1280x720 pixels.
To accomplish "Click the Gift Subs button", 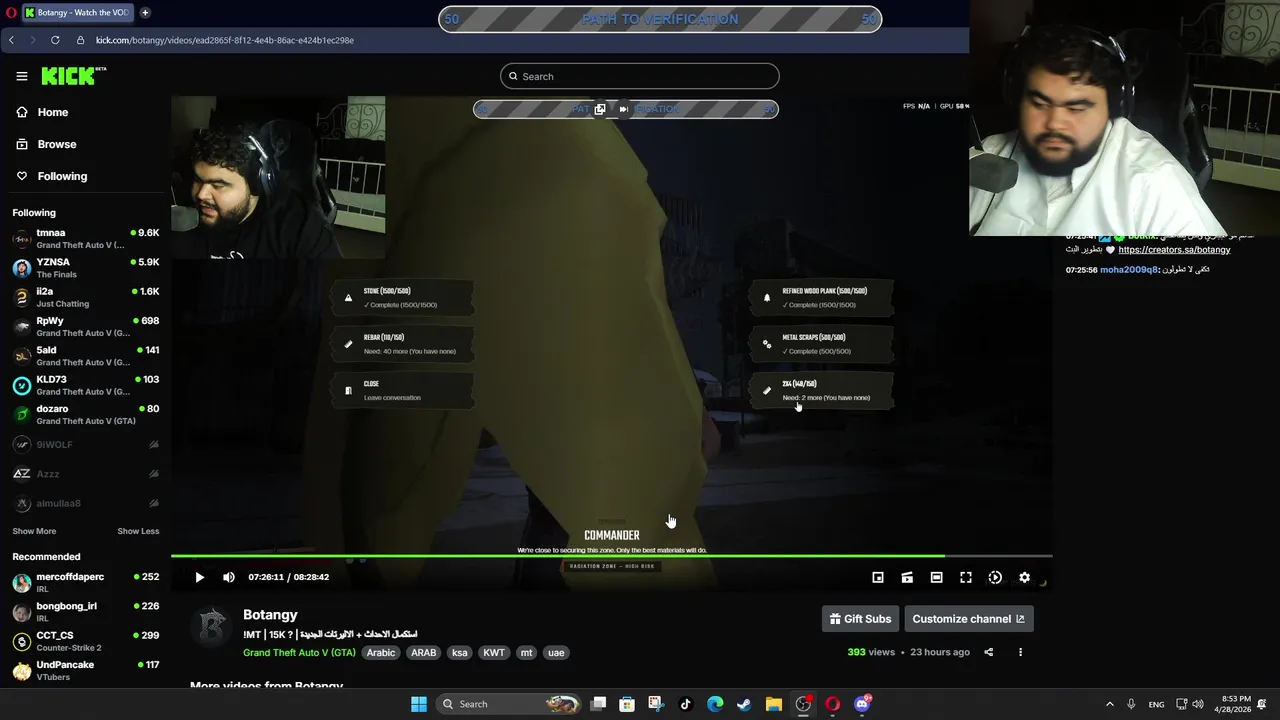I will tap(860, 619).
